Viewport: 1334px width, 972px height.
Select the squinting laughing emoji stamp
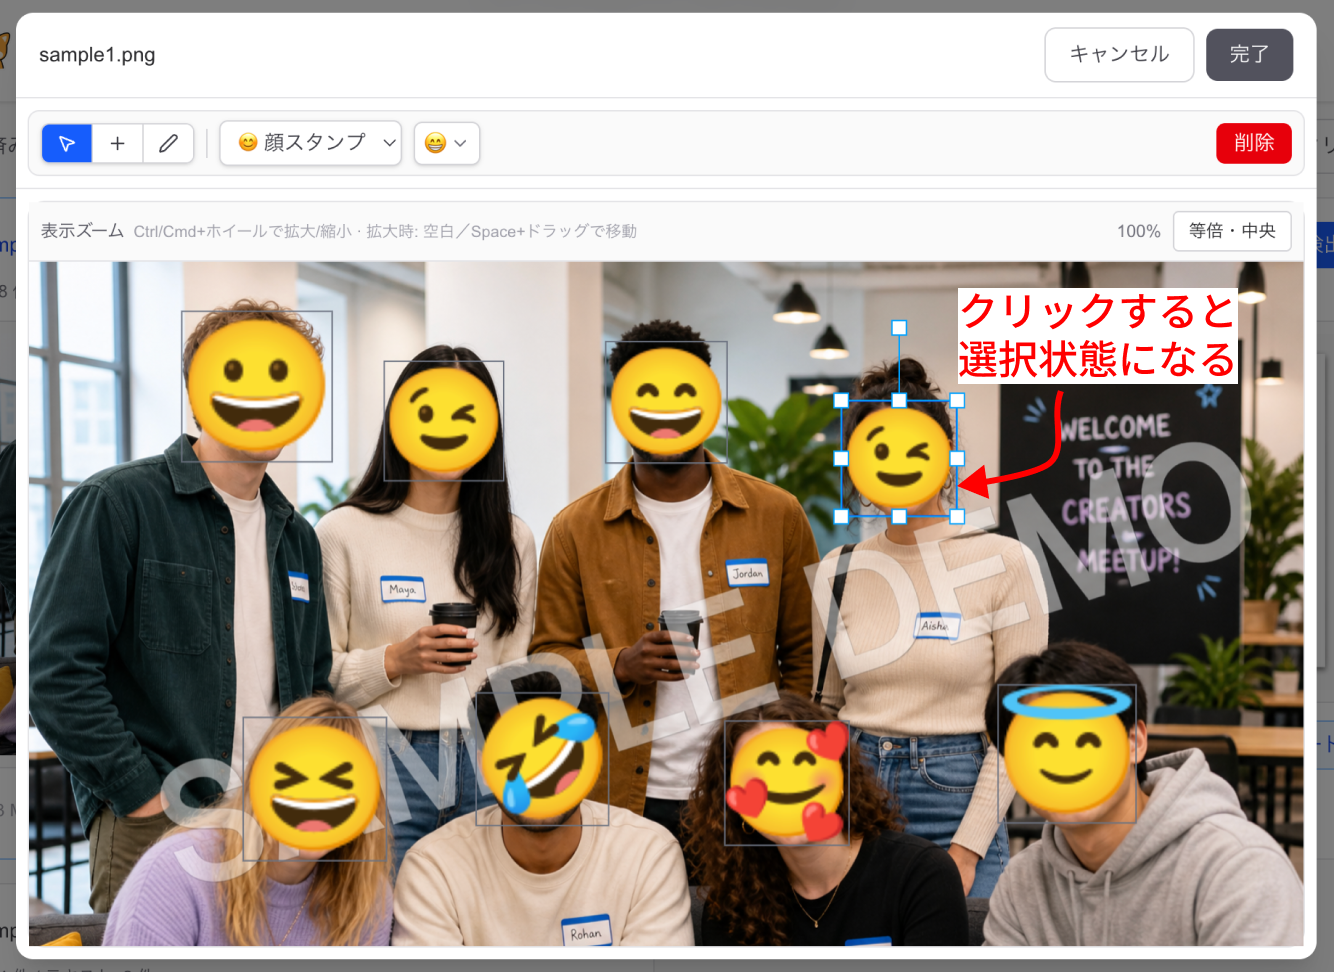point(315,789)
